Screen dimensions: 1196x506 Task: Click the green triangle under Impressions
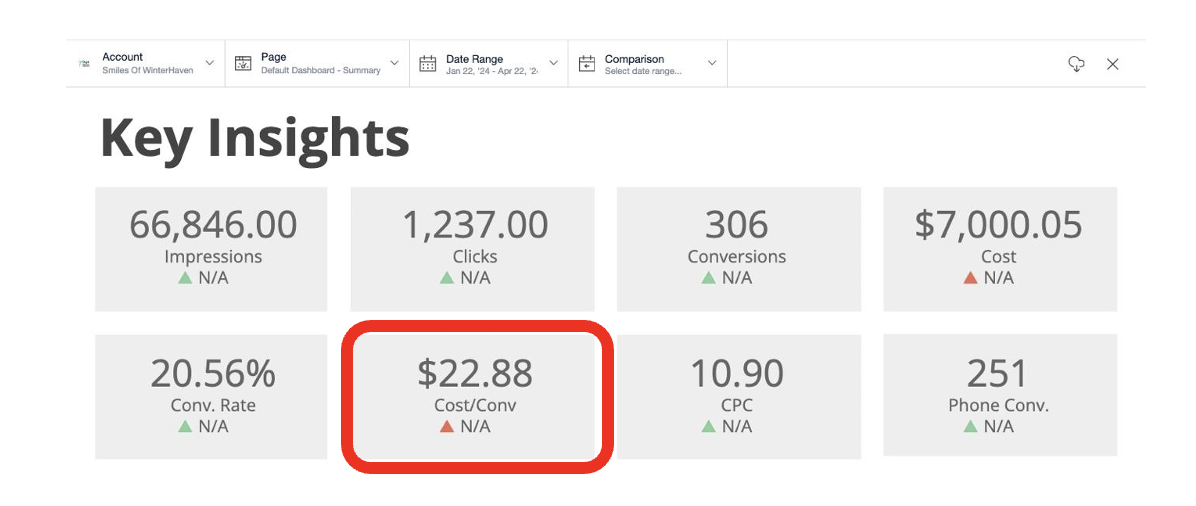pos(184,278)
